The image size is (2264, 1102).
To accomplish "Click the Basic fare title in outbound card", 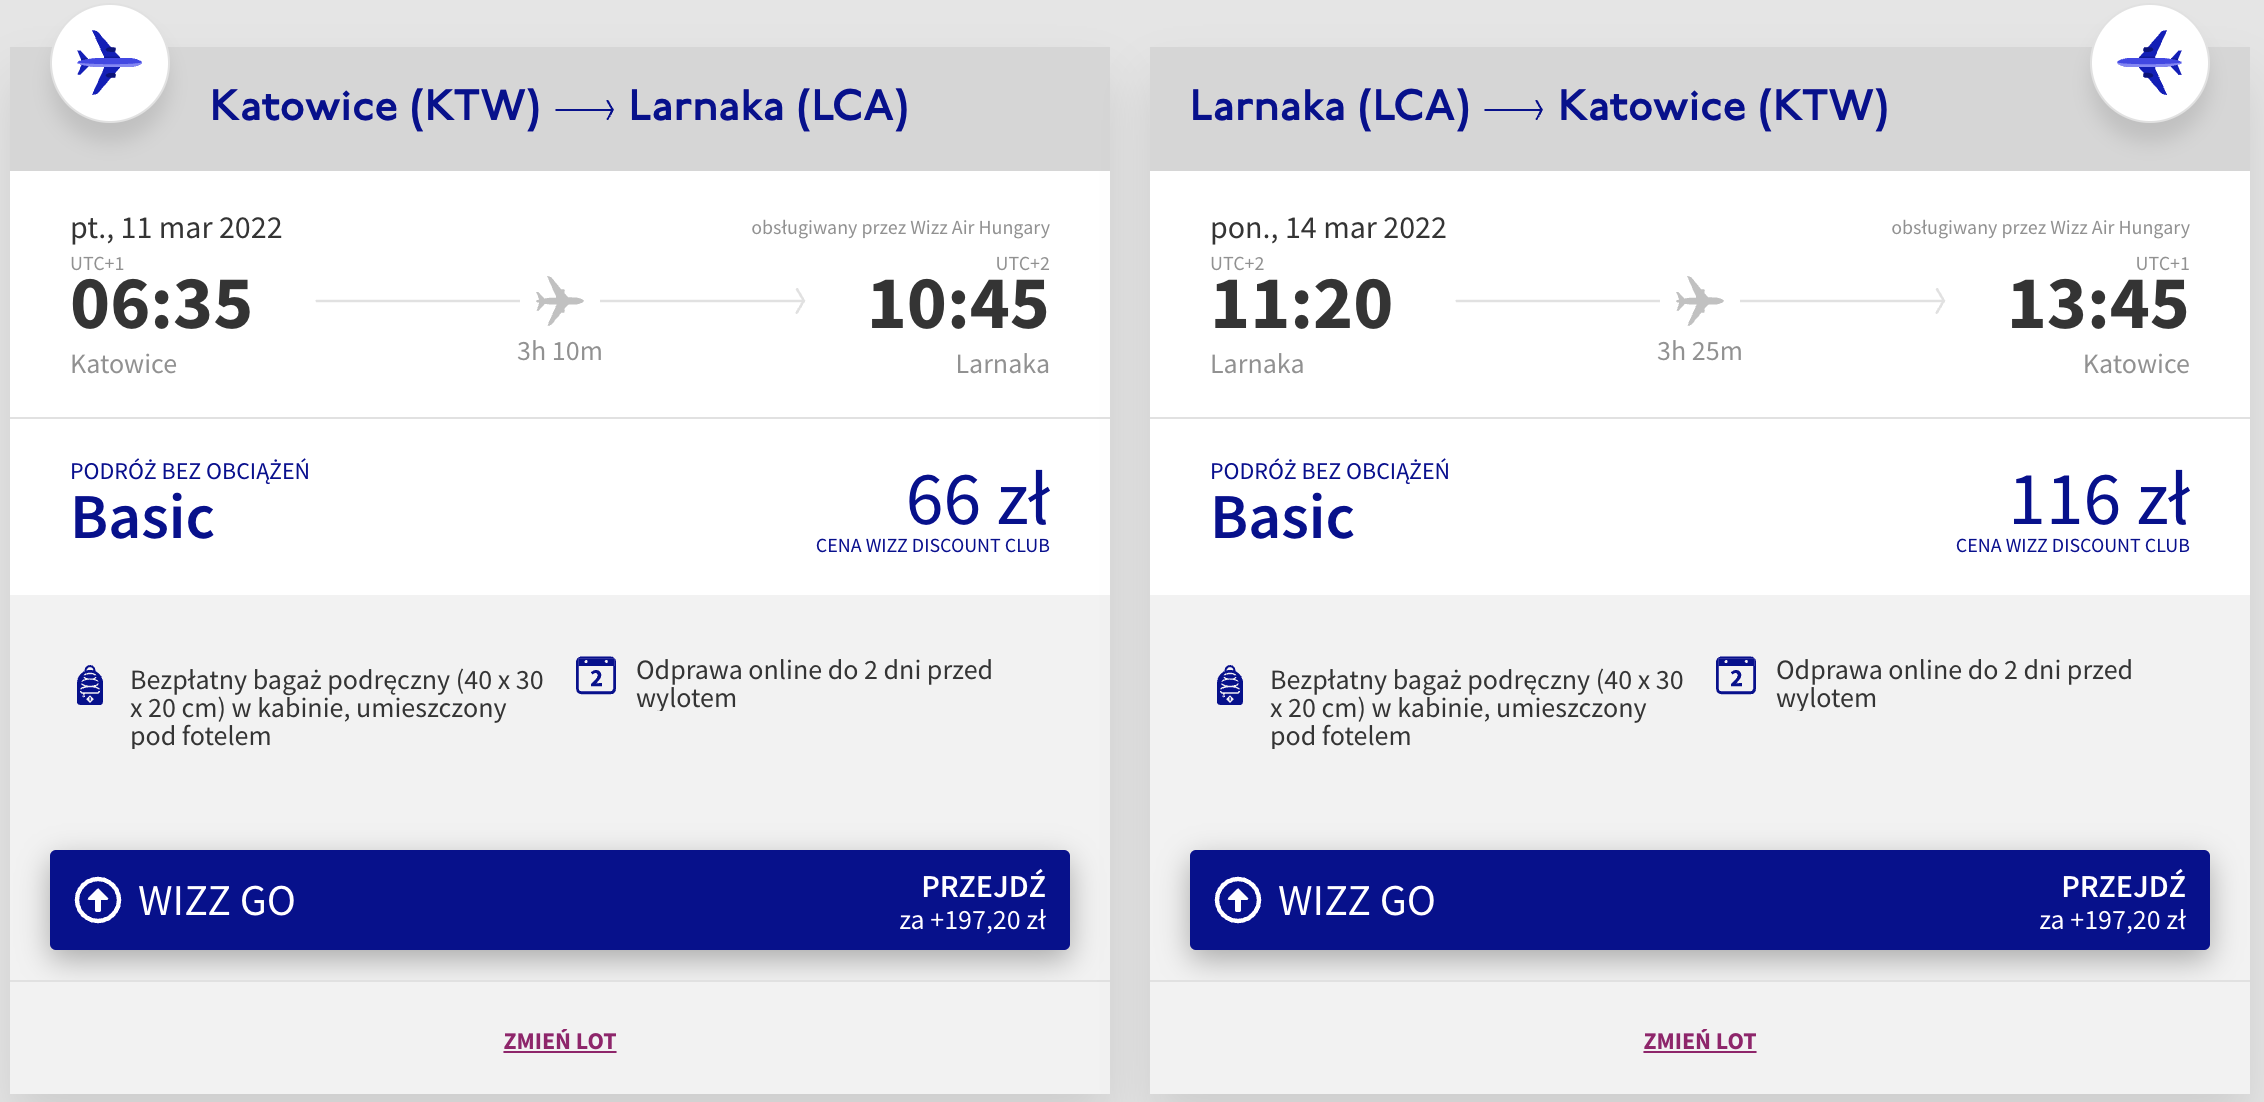I will coord(143,518).
